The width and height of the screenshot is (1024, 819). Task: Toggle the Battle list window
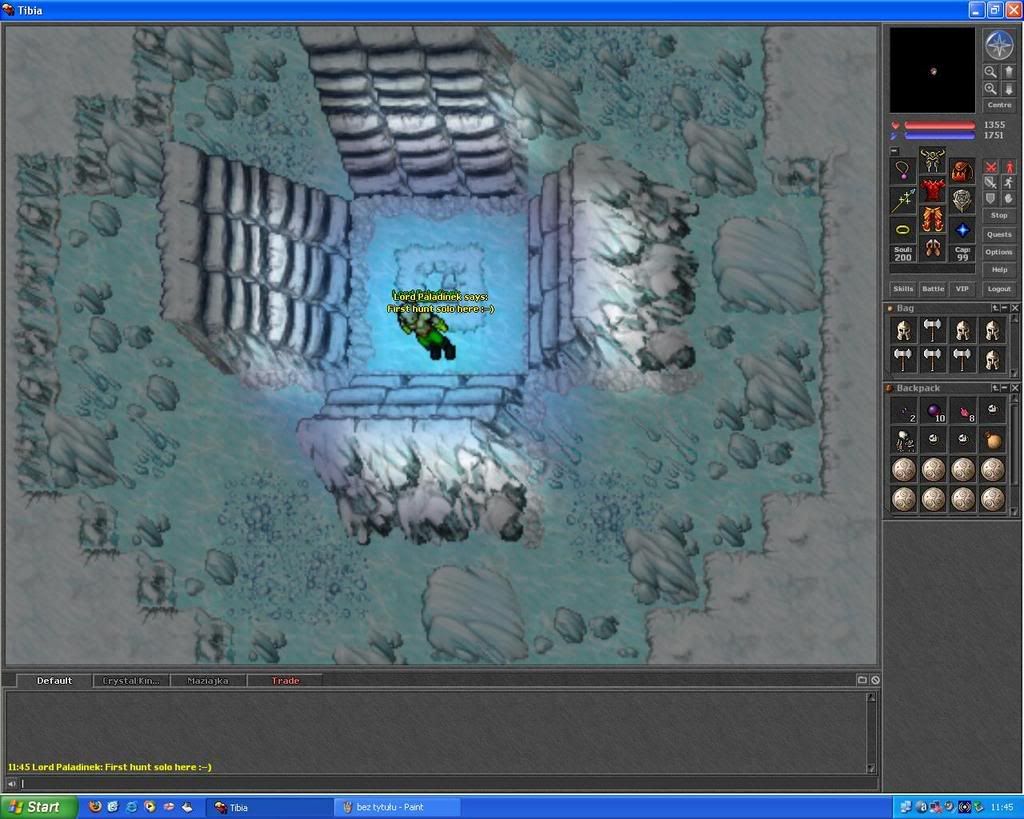click(933, 289)
